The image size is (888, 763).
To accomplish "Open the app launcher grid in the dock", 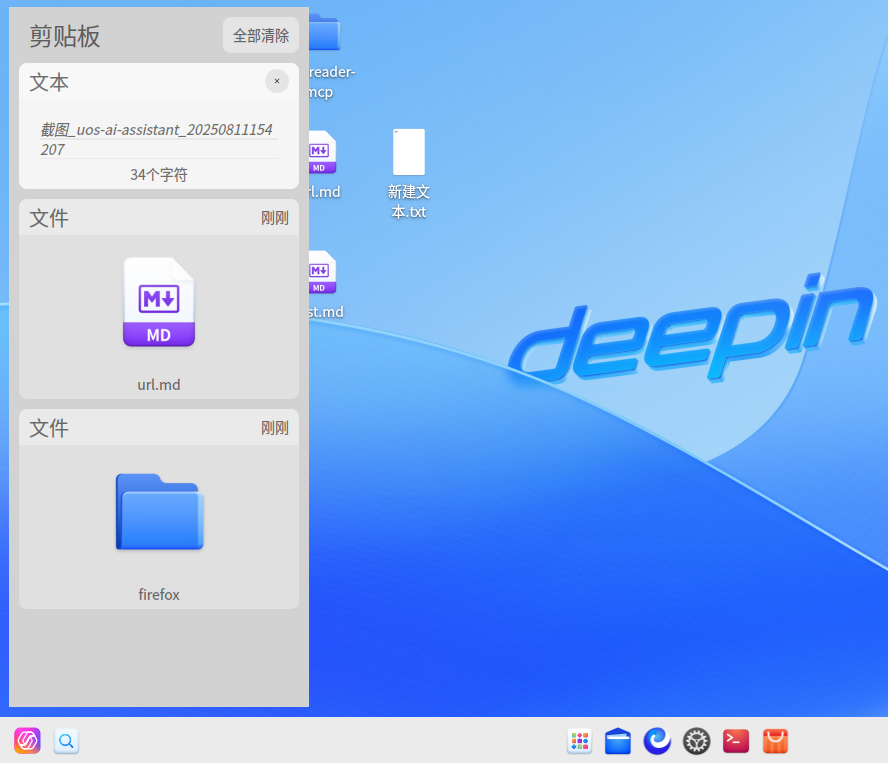I will click(x=579, y=741).
